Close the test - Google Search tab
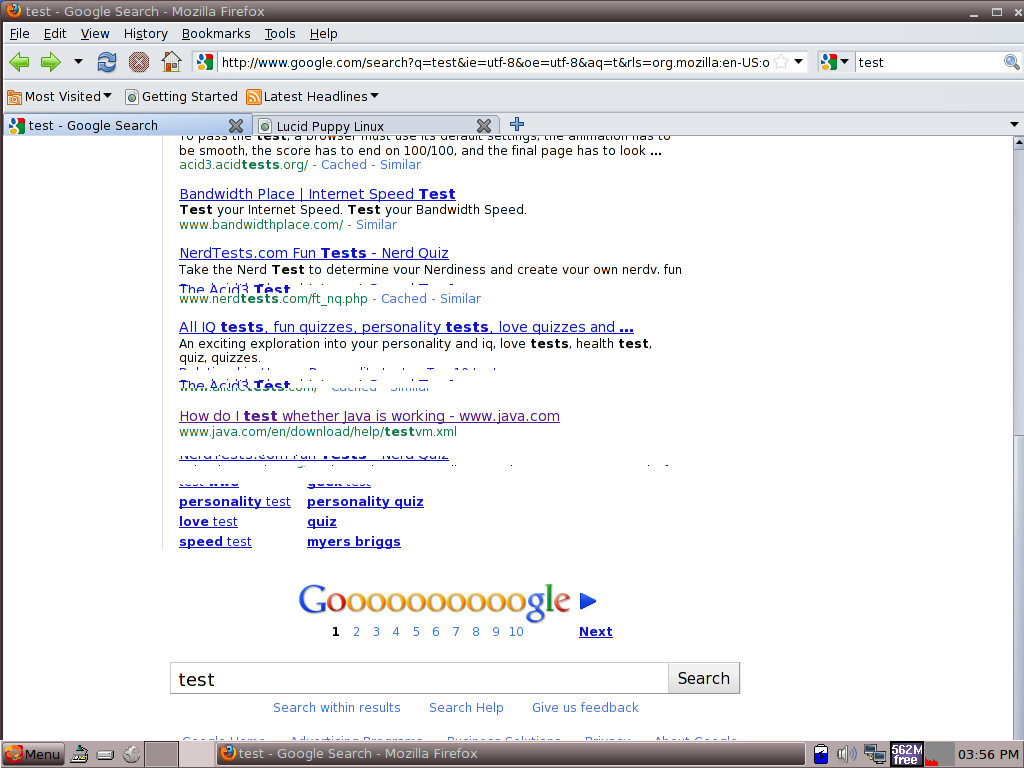Screen dimensions: 1024x768 coord(236,125)
